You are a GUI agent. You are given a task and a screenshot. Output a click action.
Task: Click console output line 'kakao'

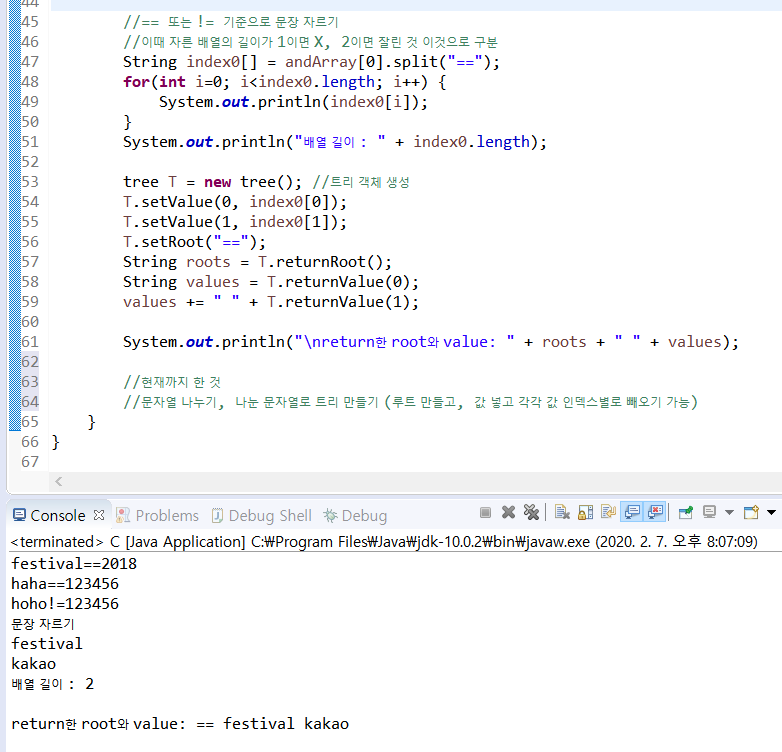(x=33, y=664)
